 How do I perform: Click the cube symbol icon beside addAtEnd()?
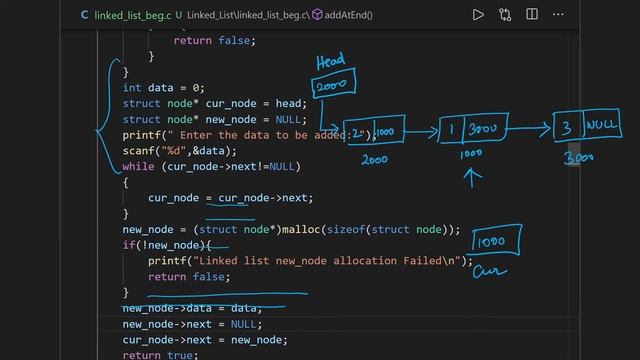pyautogui.click(x=317, y=15)
